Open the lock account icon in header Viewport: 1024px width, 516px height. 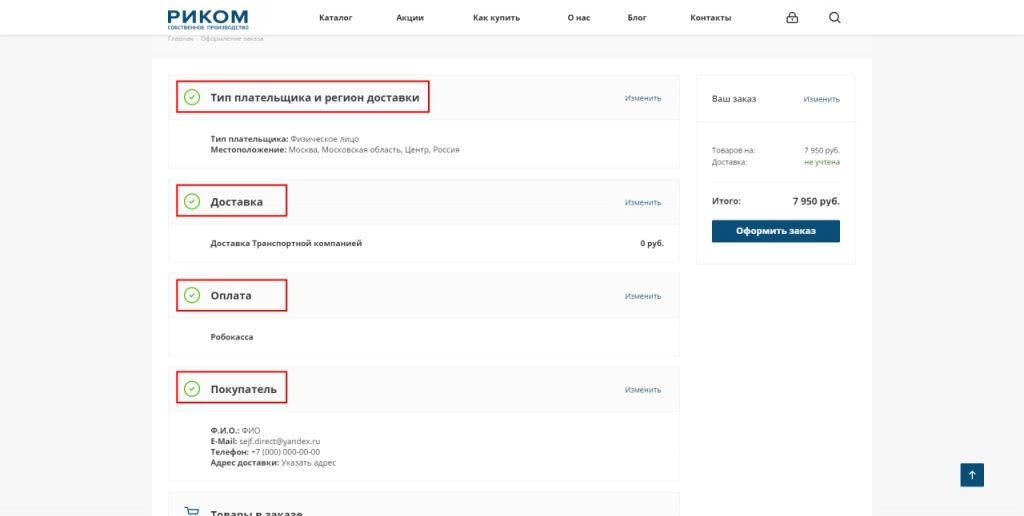click(792, 18)
